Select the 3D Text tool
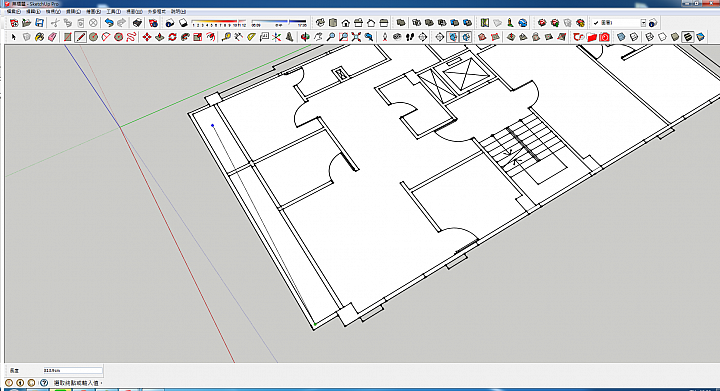 [x=289, y=37]
